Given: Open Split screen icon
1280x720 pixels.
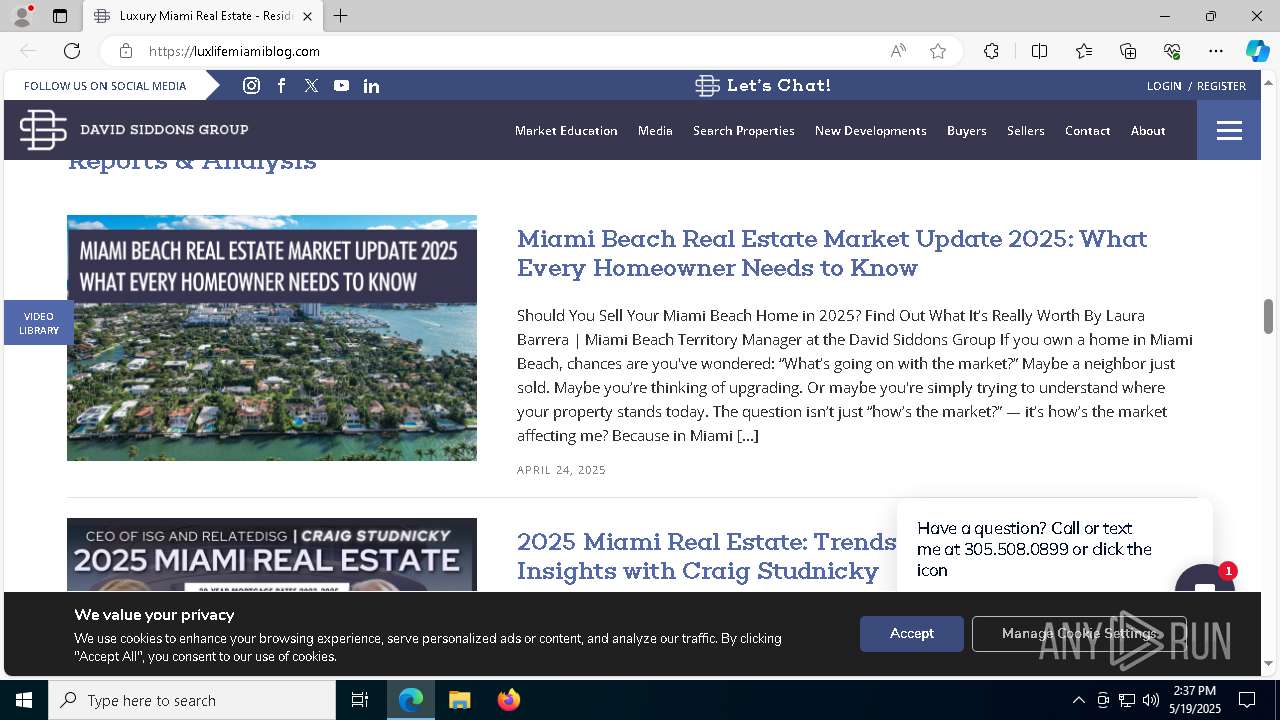Looking at the screenshot, I should 1039,51.
